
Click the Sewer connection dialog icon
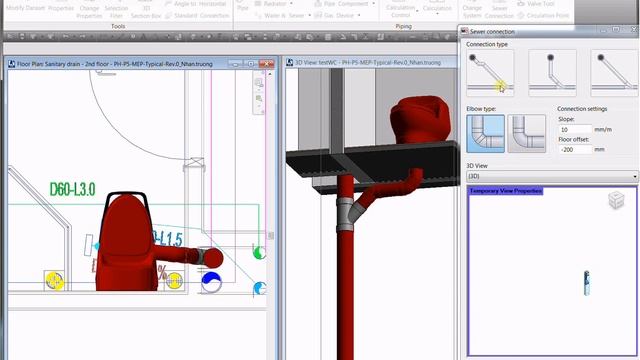[464, 31]
